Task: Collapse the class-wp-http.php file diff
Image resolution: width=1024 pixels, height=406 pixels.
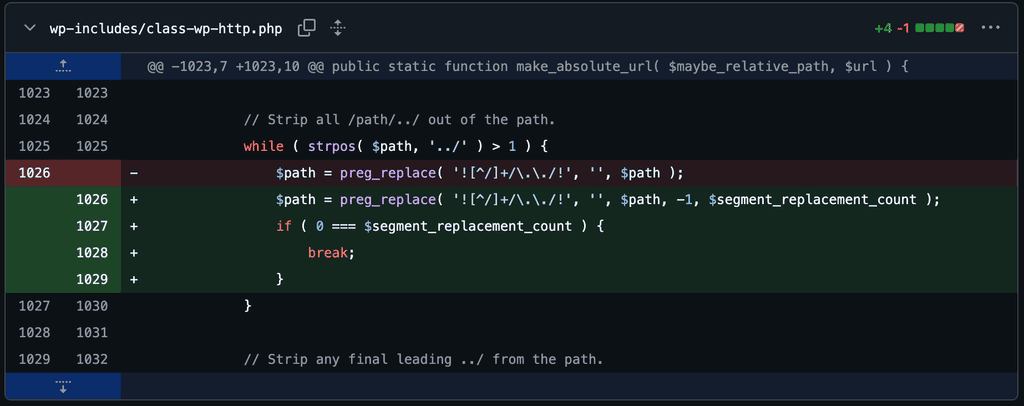Action: (29, 28)
